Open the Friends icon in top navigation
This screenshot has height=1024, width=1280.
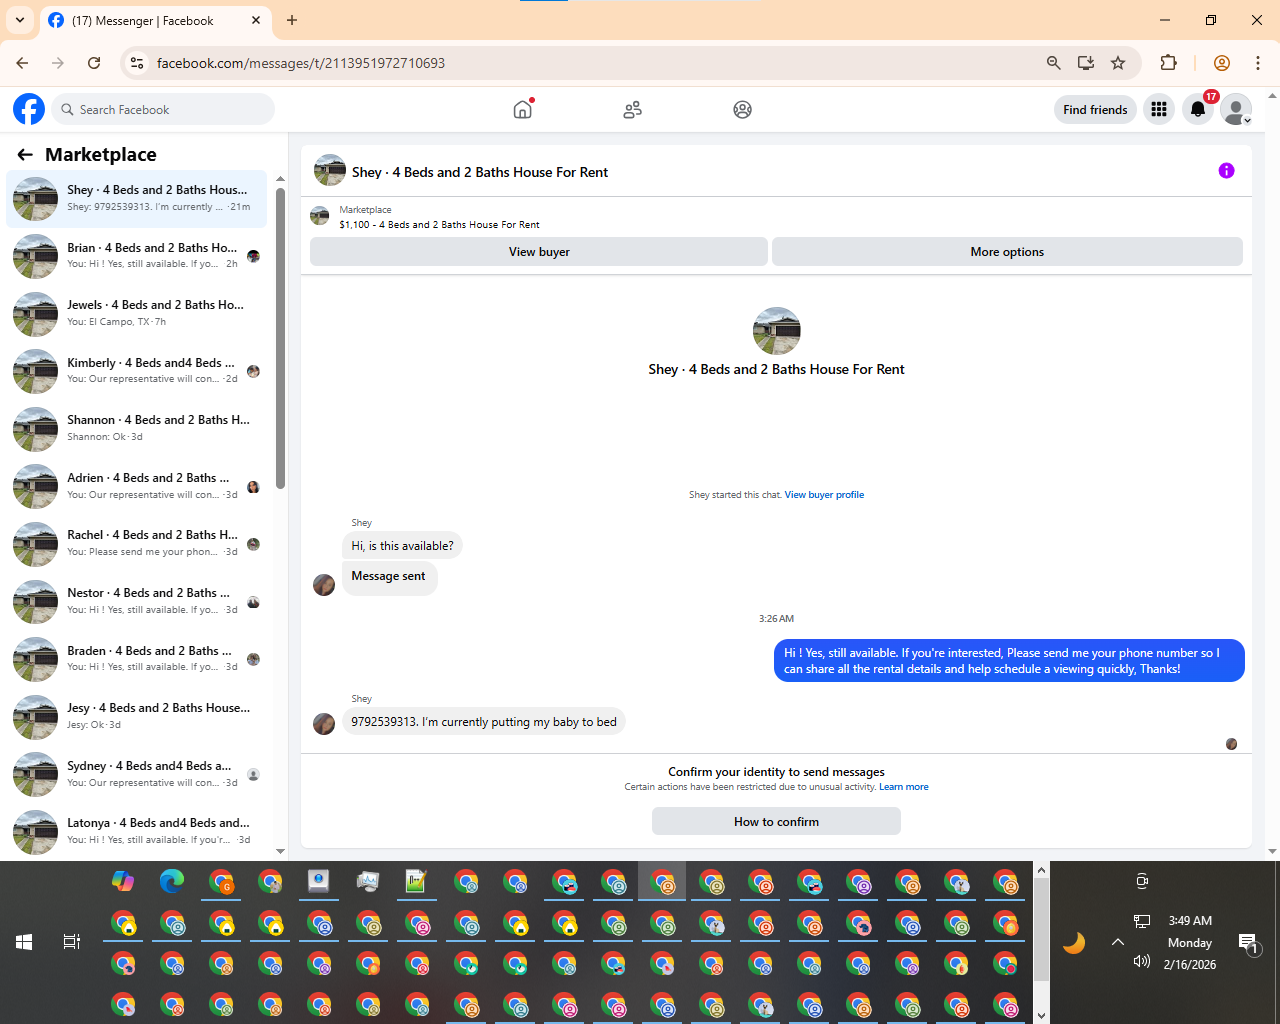632,110
